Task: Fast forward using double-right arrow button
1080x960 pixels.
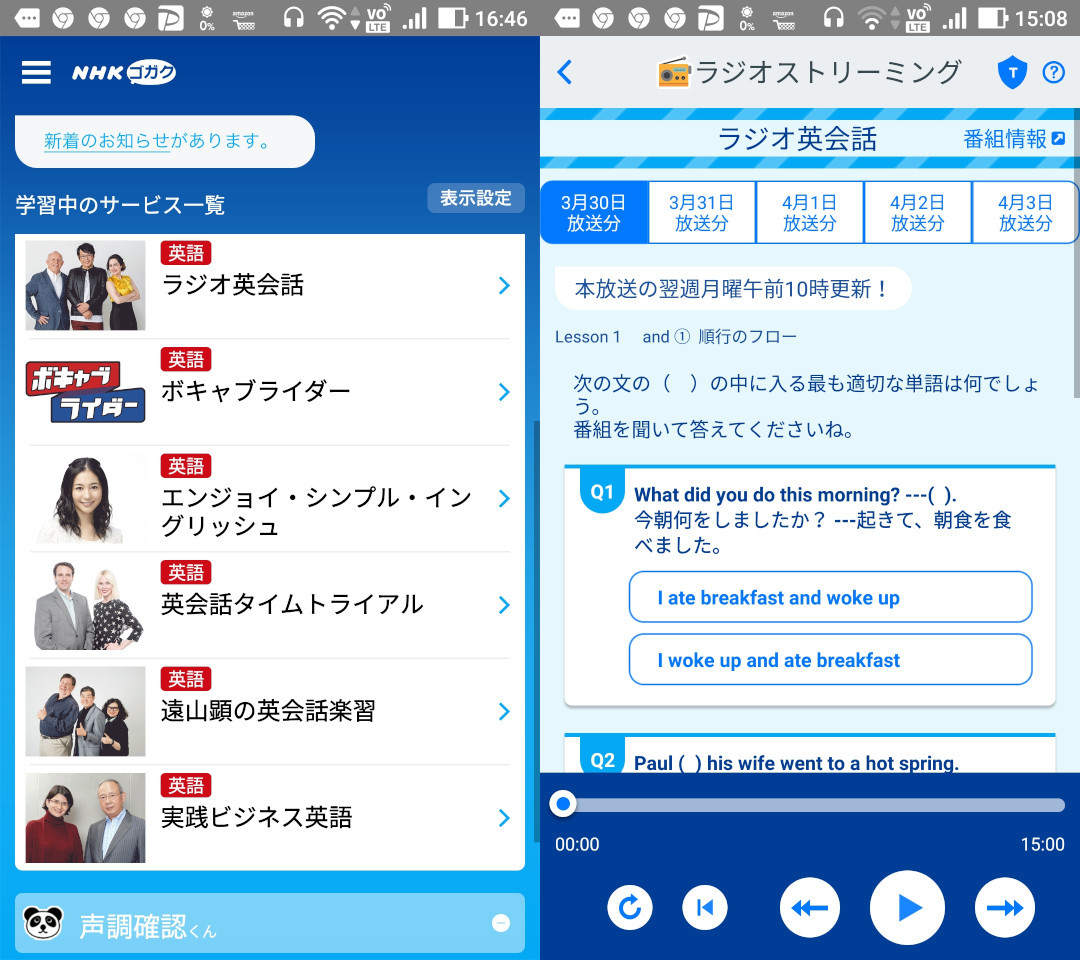Action: (x=1004, y=908)
